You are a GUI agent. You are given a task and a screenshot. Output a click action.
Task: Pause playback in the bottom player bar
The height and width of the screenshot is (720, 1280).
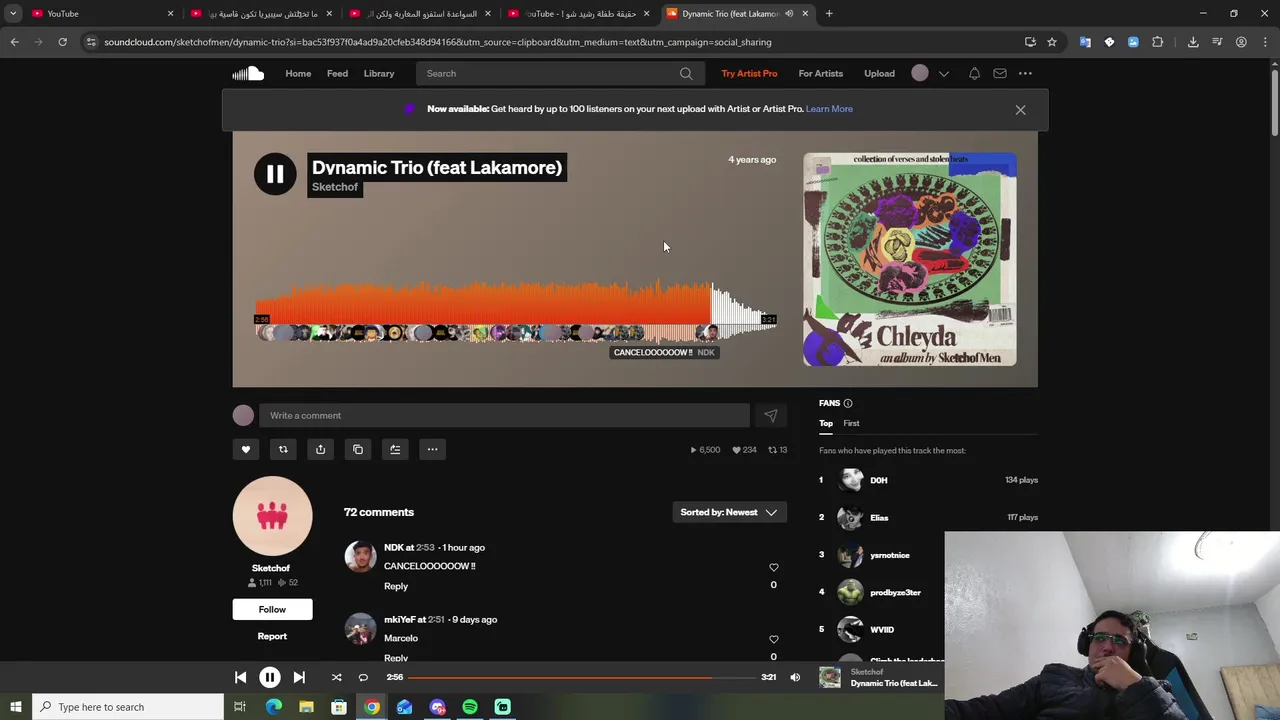(x=270, y=677)
